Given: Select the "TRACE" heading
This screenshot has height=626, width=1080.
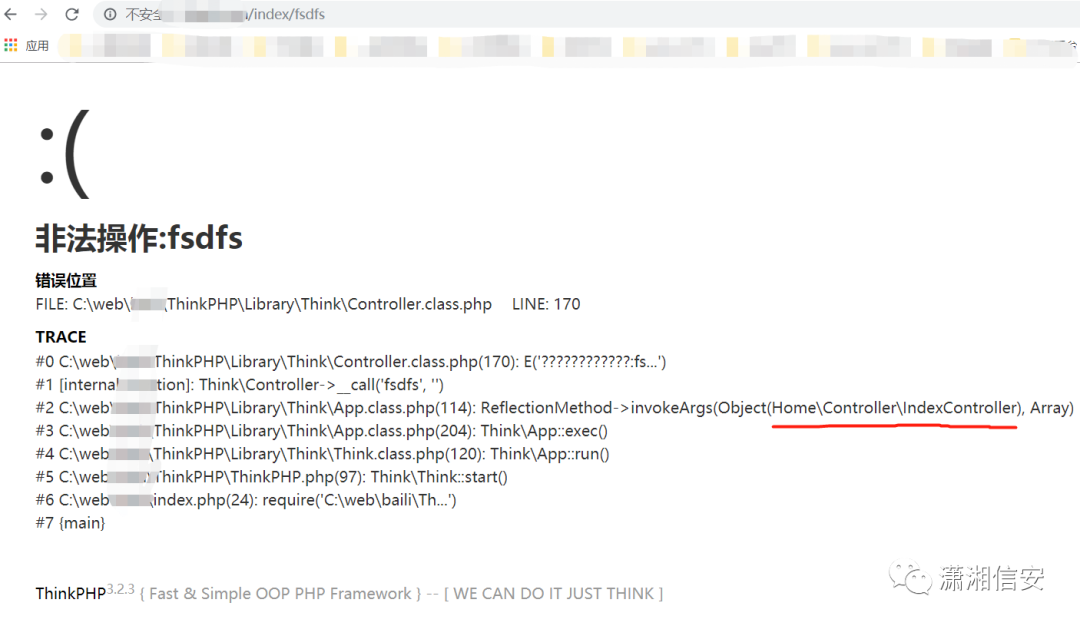Looking at the screenshot, I should click(x=61, y=337).
